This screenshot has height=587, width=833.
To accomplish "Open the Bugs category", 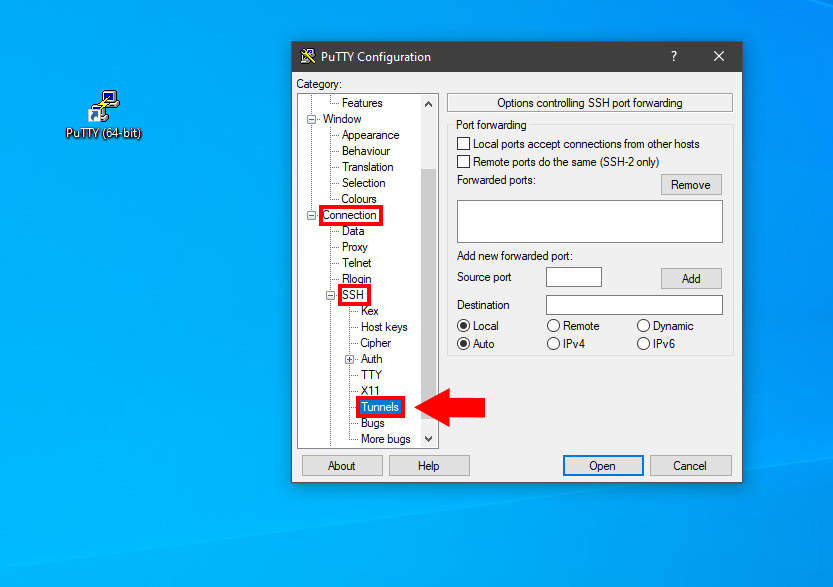I will coord(372,423).
